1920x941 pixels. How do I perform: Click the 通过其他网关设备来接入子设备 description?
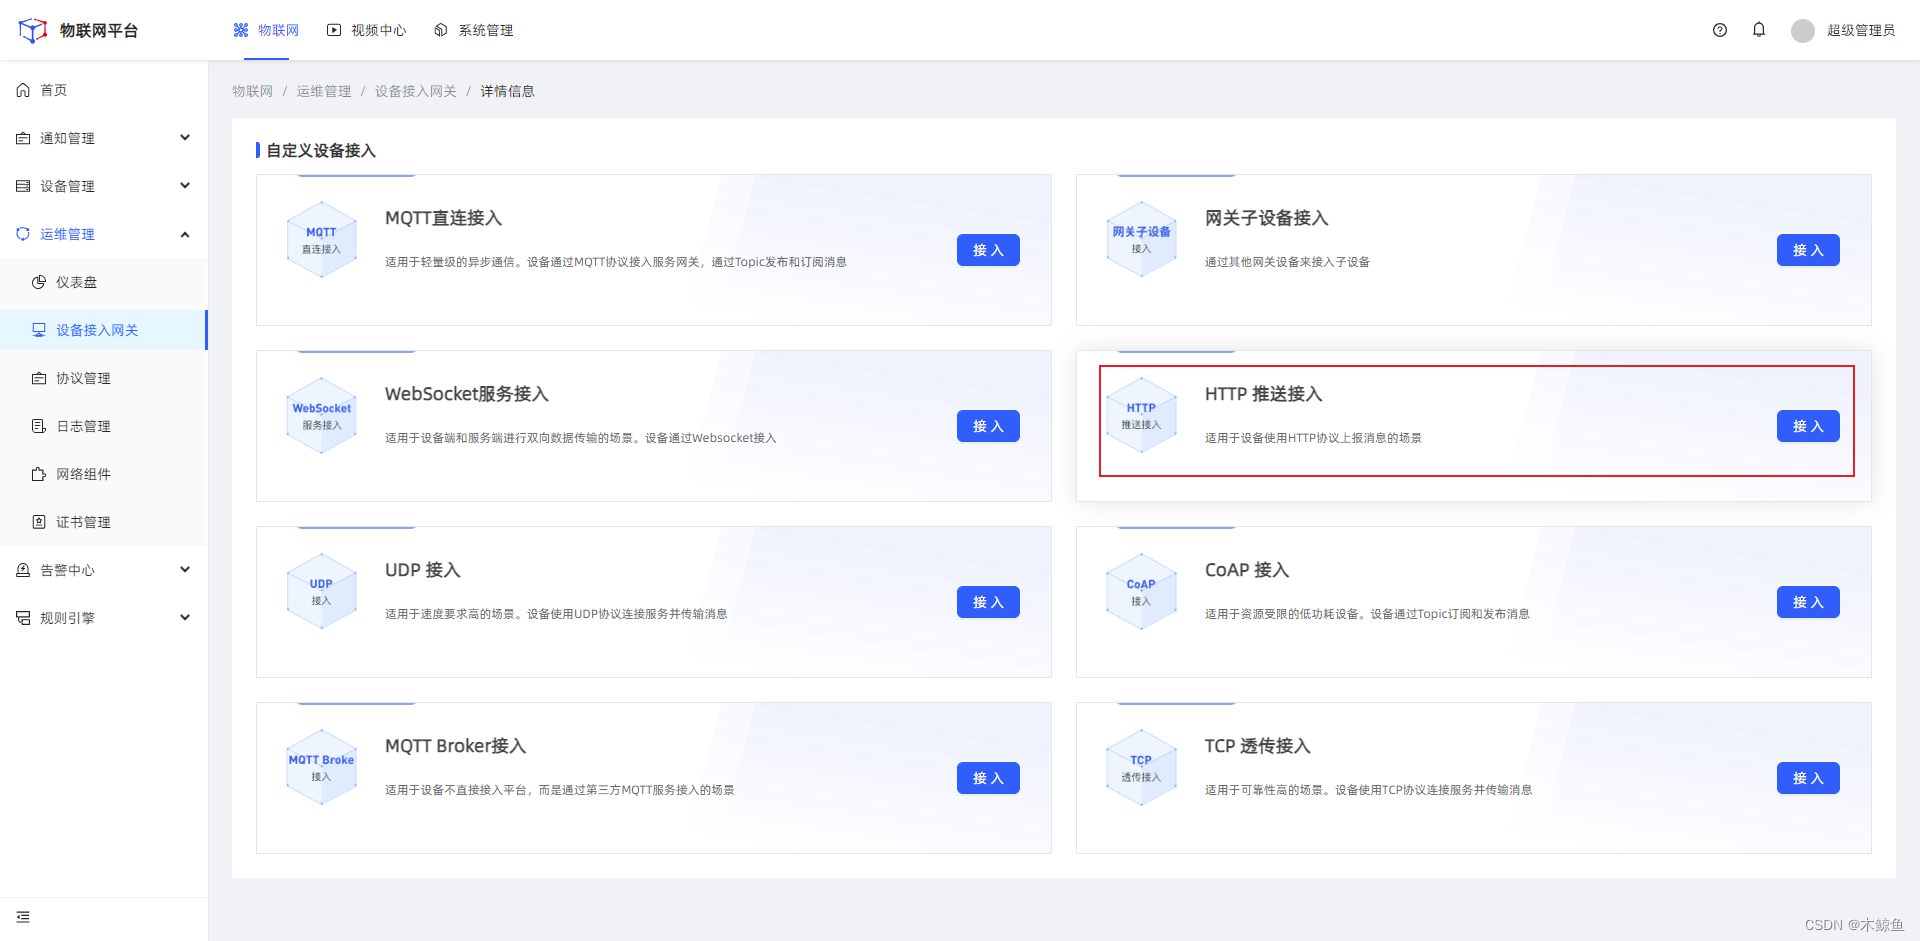click(x=1287, y=262)
